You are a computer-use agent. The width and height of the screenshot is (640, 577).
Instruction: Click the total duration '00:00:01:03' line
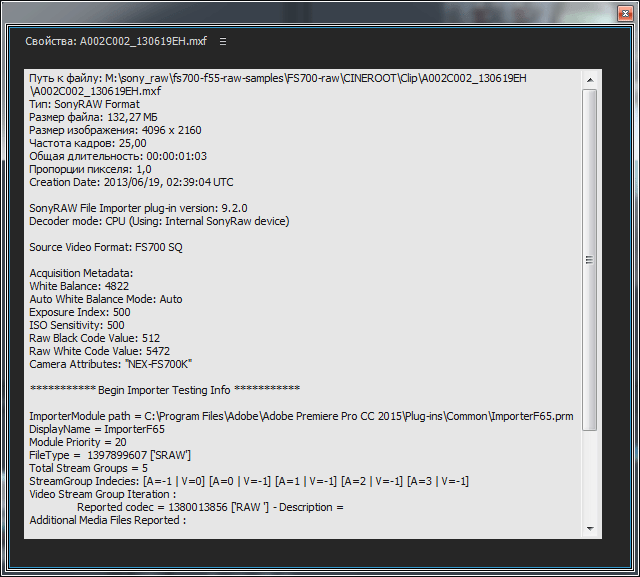tap(118, 156)
